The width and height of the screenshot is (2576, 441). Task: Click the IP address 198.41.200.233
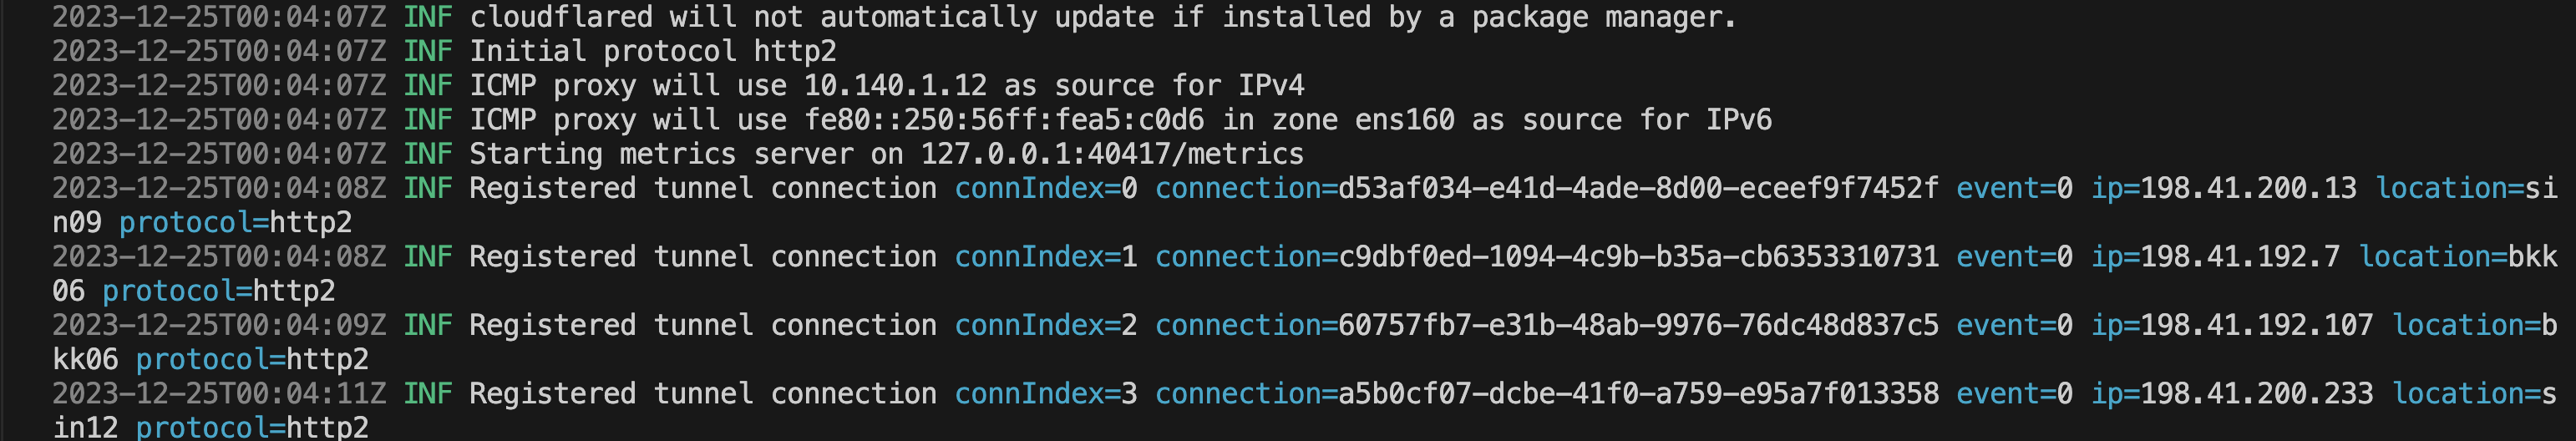coord(2256,394)
